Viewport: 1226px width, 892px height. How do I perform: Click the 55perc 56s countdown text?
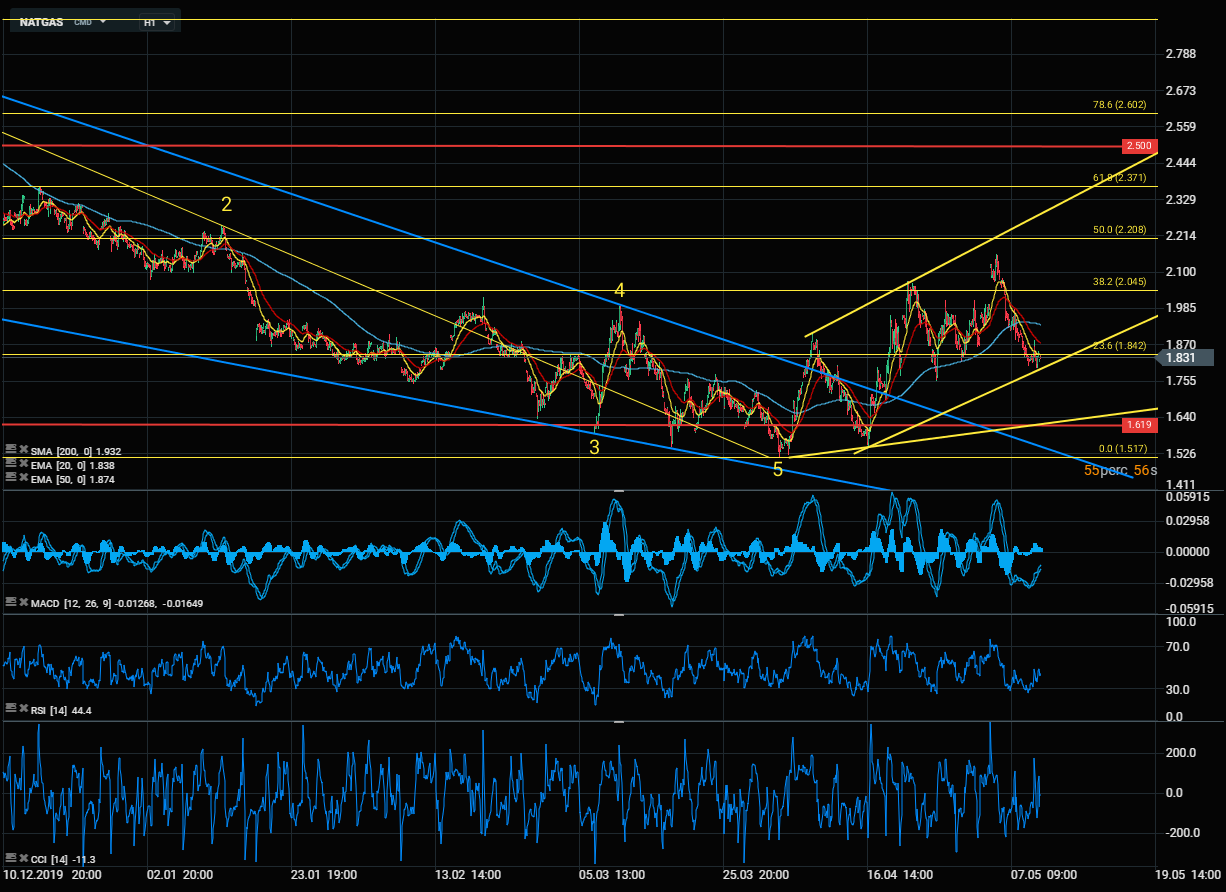pos(1121,469)
